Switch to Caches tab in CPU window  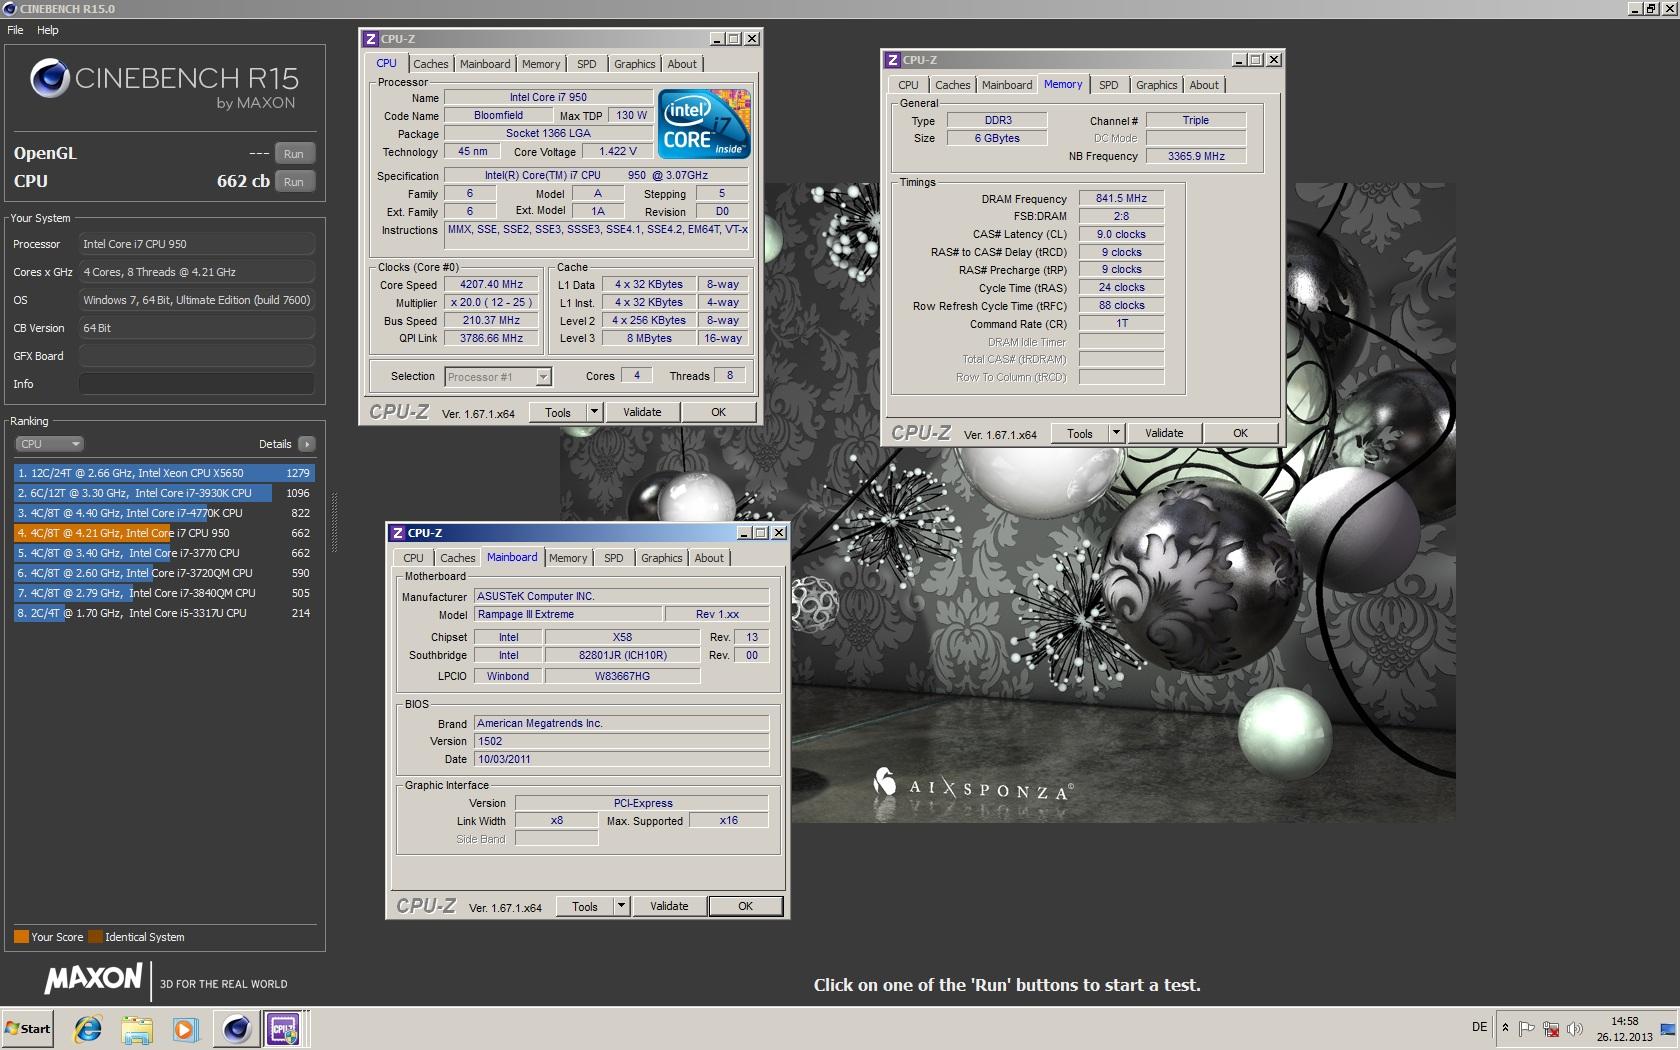point(431,64)
